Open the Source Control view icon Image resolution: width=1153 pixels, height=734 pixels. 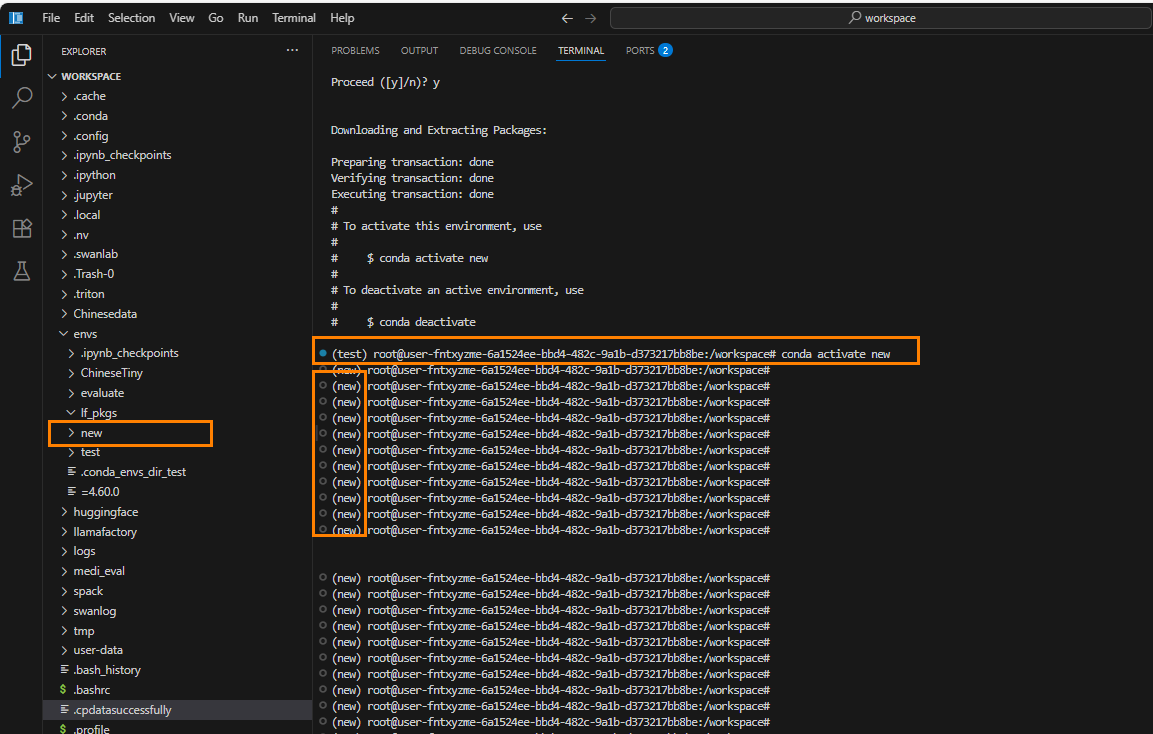coord(21,141)
